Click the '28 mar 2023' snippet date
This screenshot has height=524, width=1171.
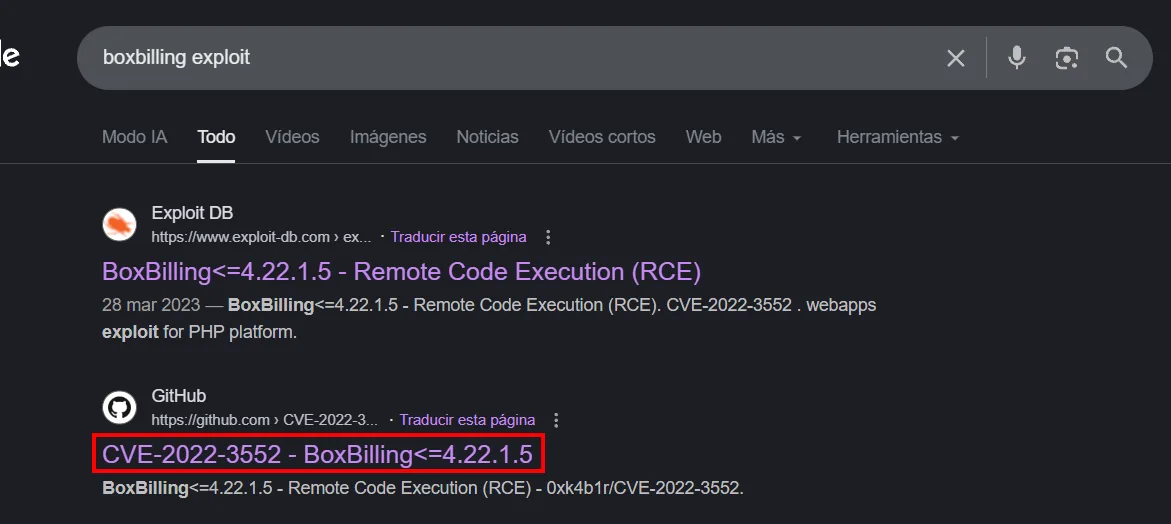[151, 305]
